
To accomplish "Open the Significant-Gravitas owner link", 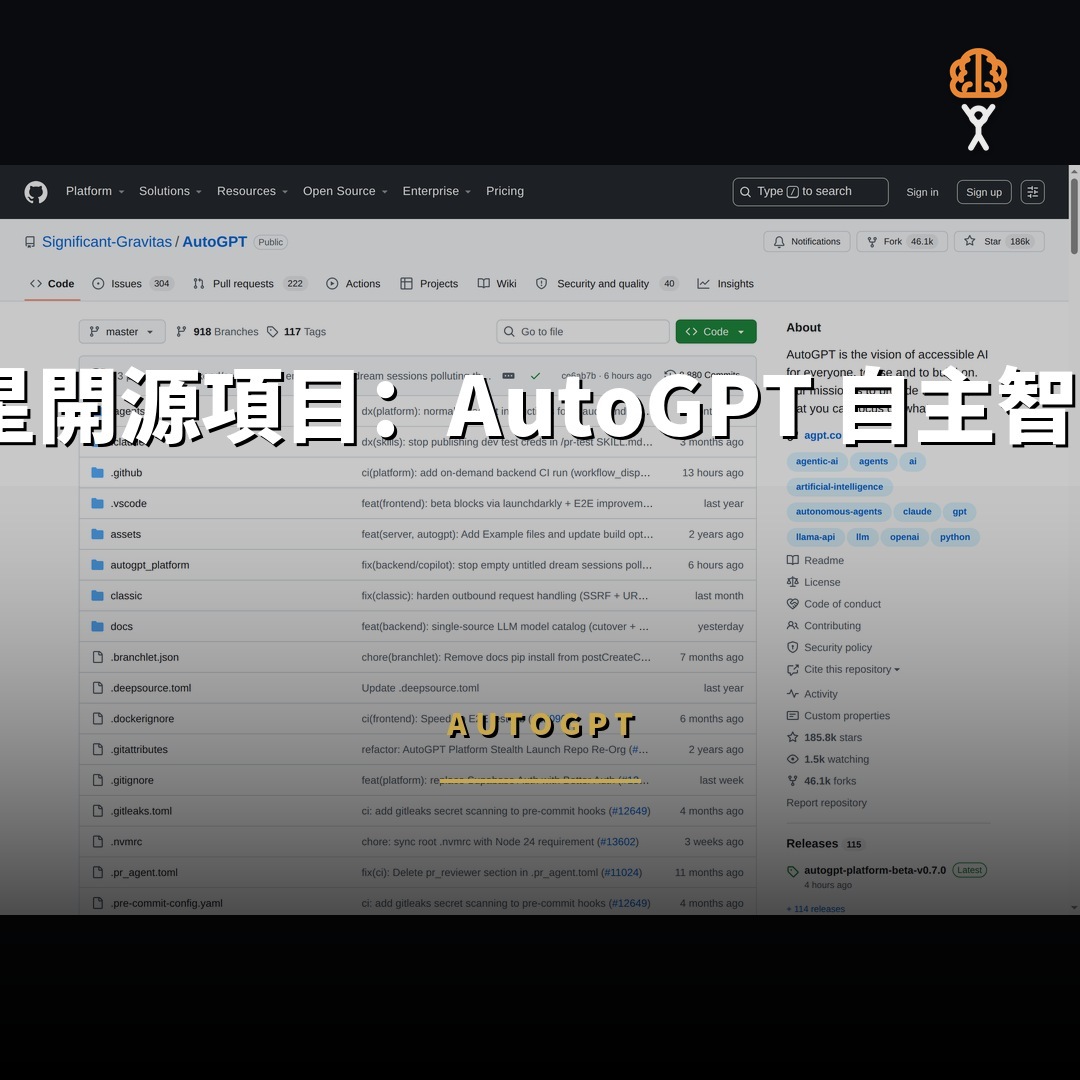I will pyautogui.click(x=107, y=242).
